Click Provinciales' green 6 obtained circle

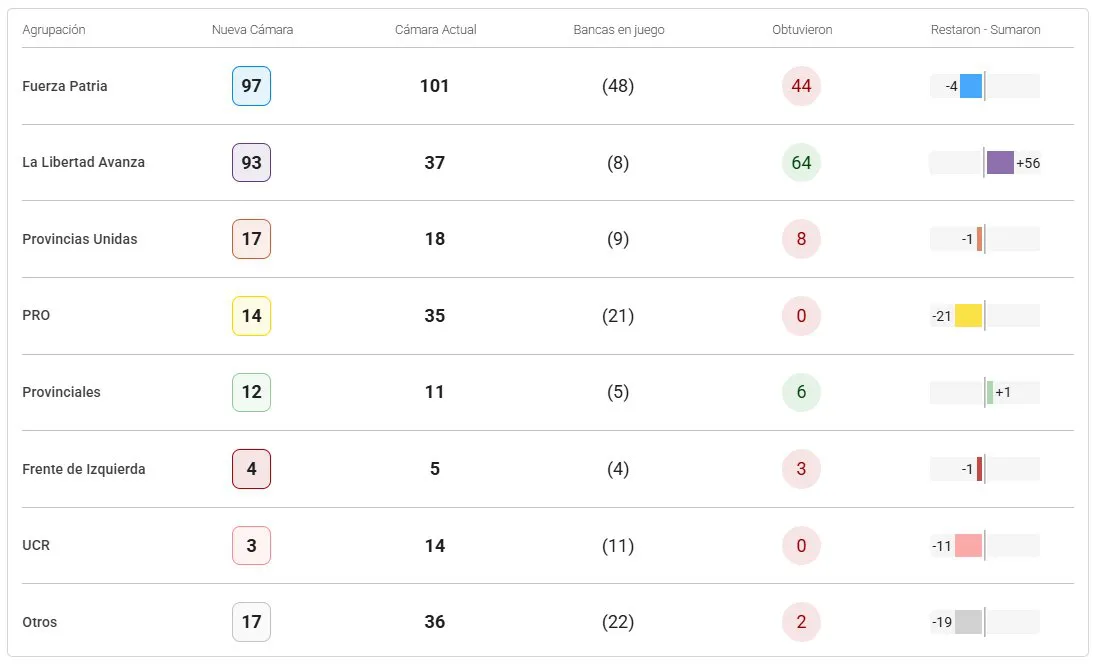pos(801,392)
